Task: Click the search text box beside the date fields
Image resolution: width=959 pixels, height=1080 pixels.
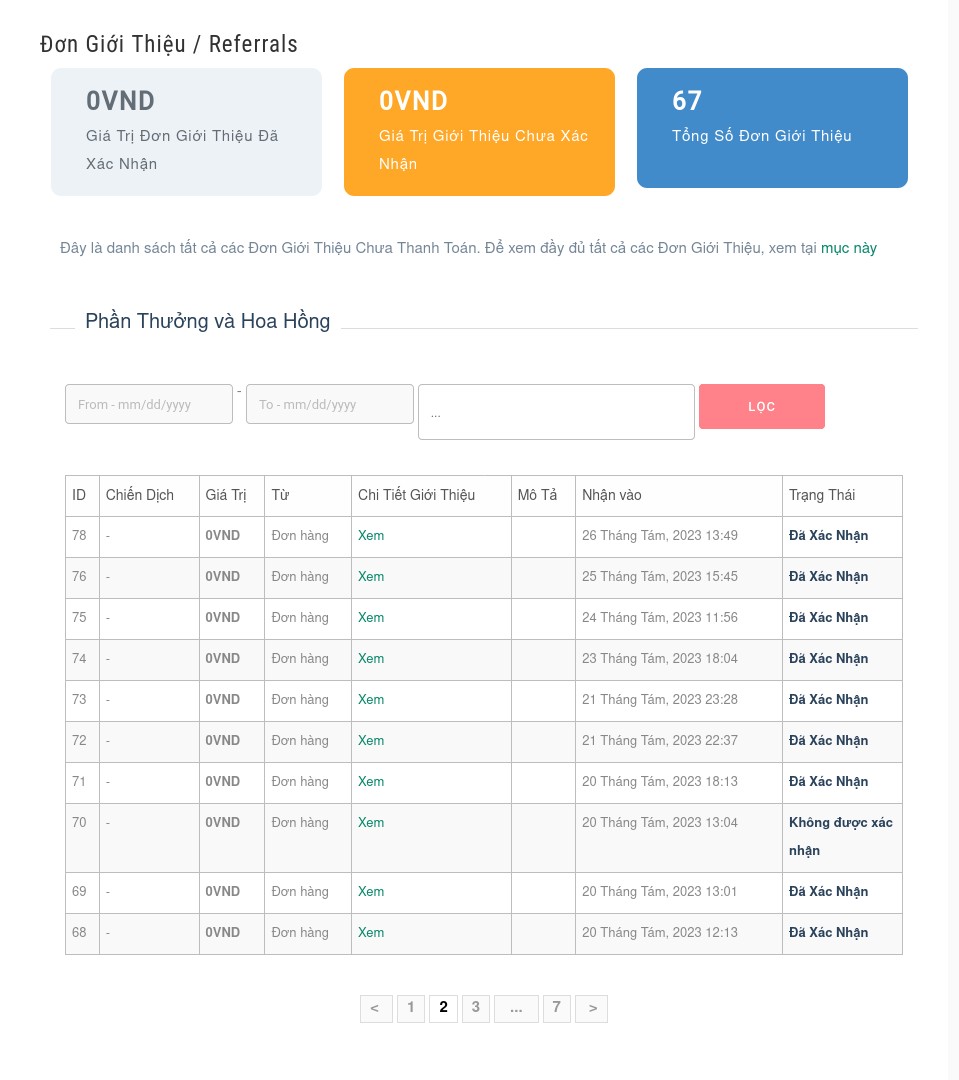Action: point(555,412)
